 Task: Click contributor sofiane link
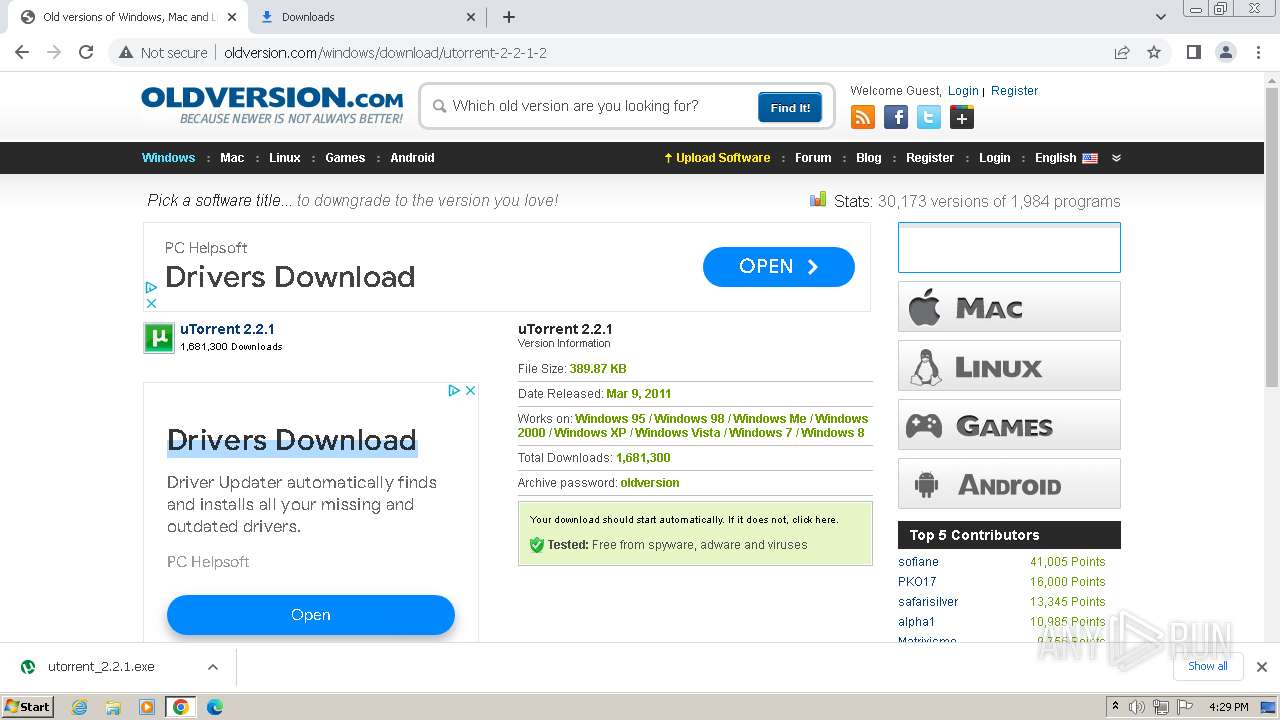[x=918, y=562]
